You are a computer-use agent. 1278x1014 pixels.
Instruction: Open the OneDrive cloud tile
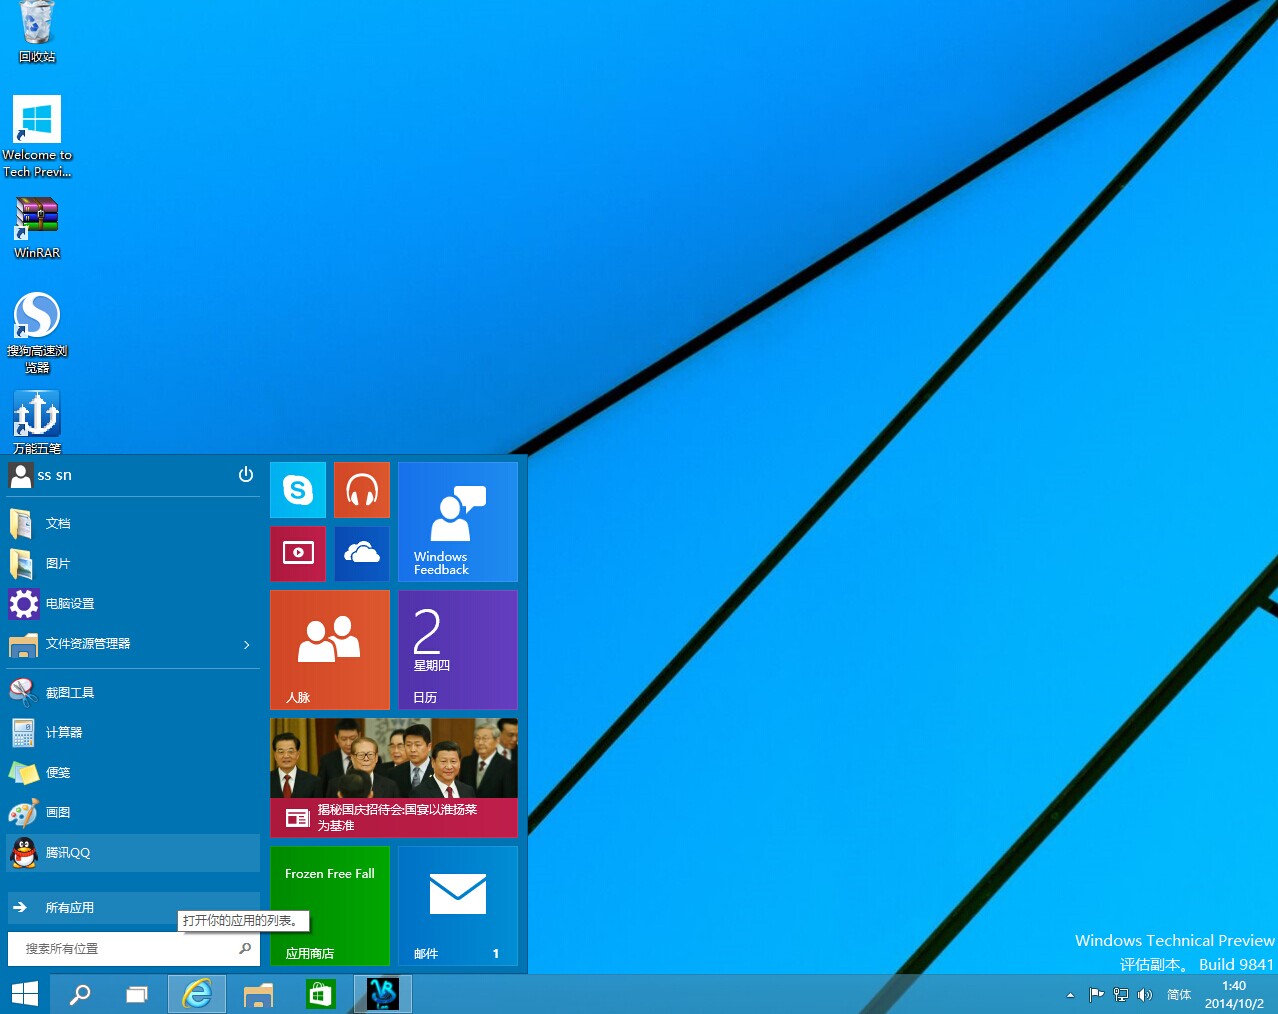pos(361,553)
